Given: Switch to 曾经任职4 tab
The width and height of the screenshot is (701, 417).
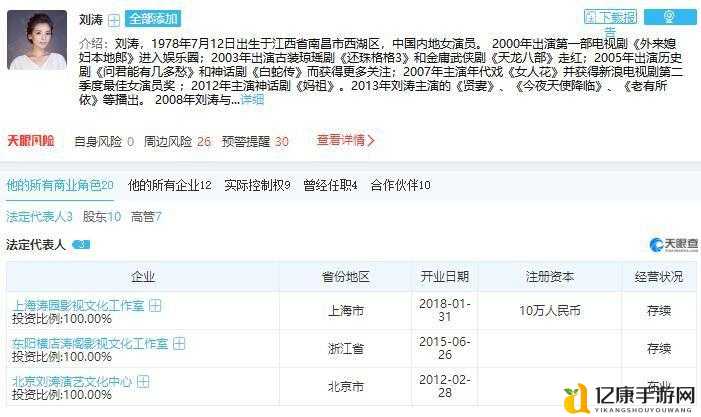Looking at the screenshot, I should [330, 185].
